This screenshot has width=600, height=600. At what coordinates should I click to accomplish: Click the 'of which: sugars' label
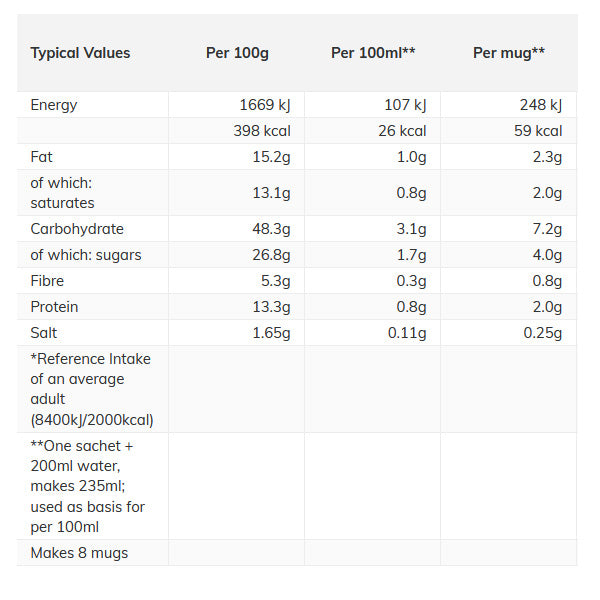(86, 255)
